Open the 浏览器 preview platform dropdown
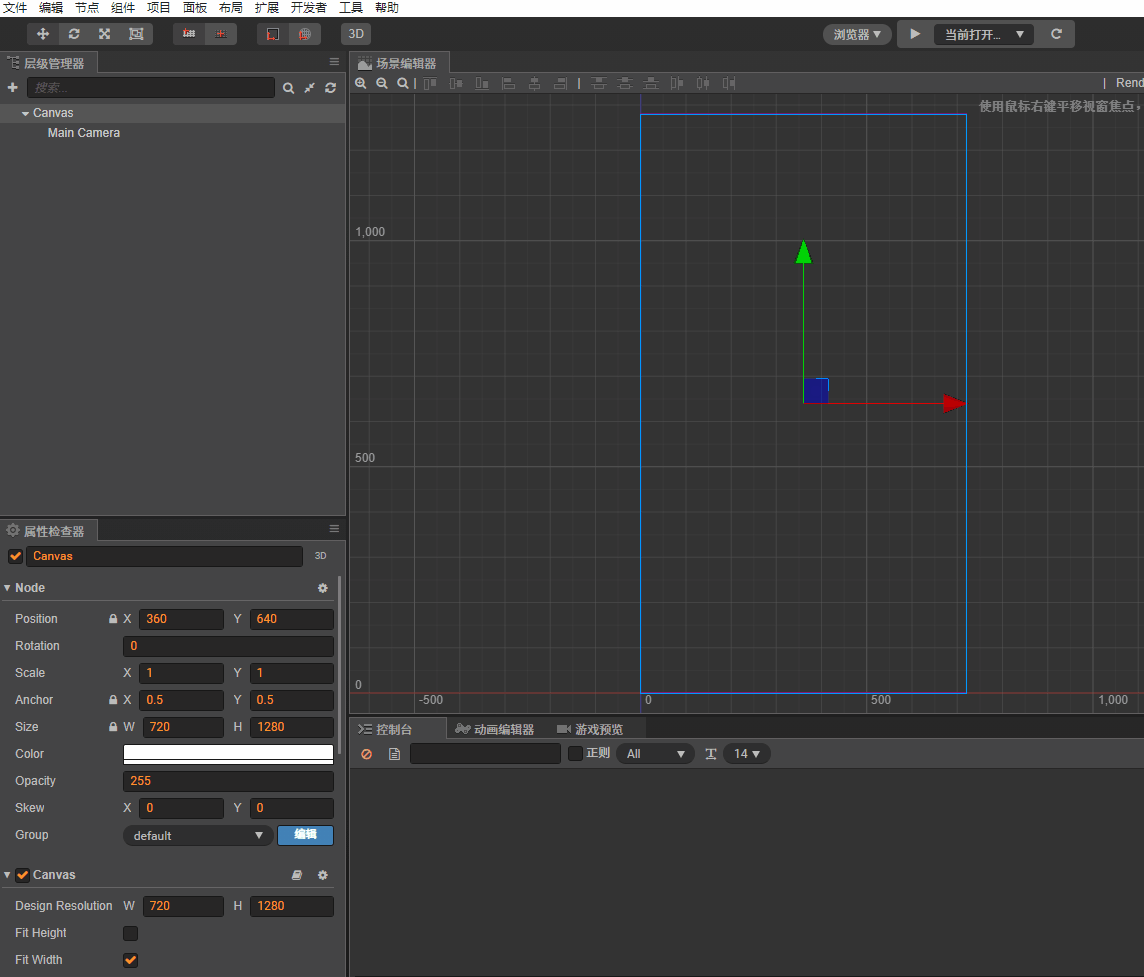 click(857, 34)
